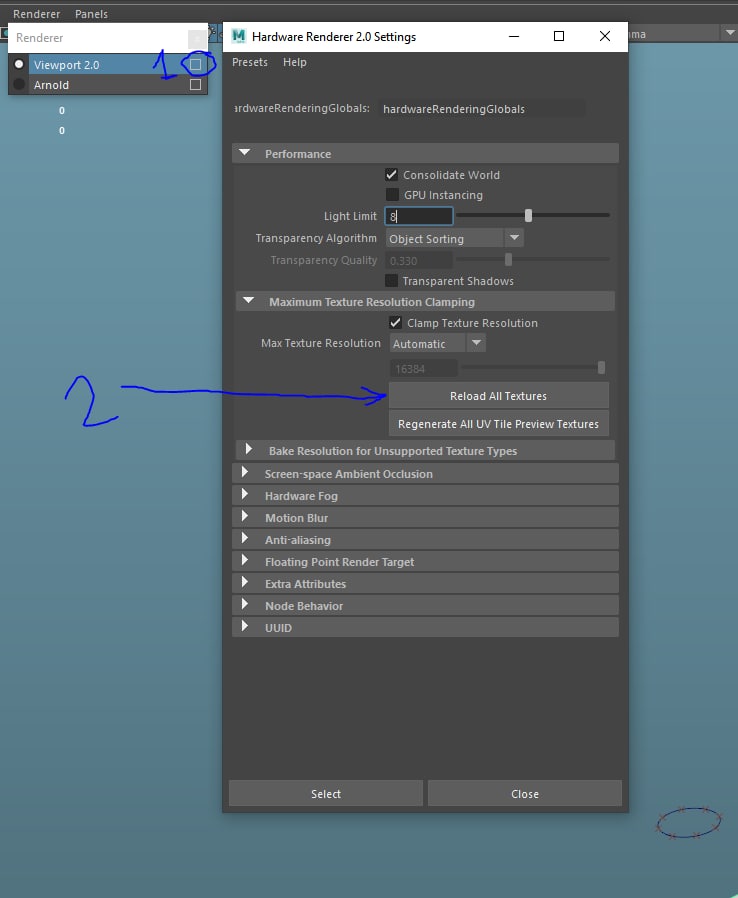This screenshot has height=898, width=738.
Task: Maximize the Hardware Renderer settings window
Action: (x=559, y=36)
